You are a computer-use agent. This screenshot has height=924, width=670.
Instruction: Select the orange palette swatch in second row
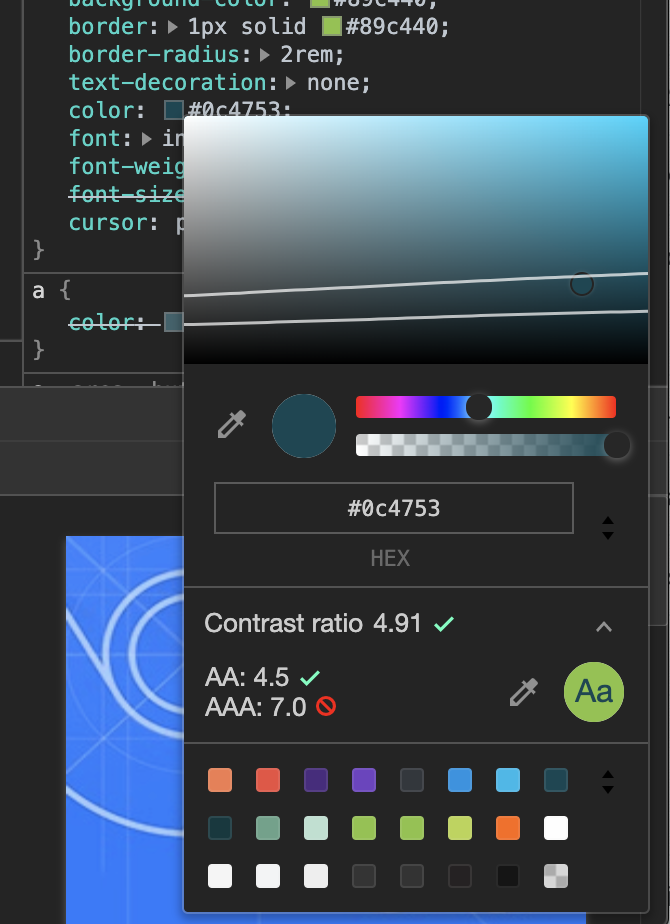point(508,828)
